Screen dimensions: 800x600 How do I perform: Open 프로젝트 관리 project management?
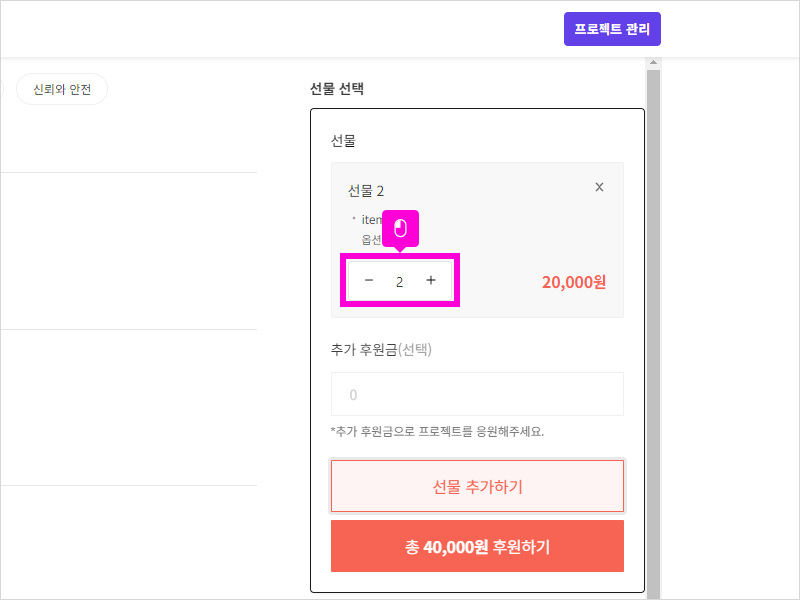[x=612, y=29]
